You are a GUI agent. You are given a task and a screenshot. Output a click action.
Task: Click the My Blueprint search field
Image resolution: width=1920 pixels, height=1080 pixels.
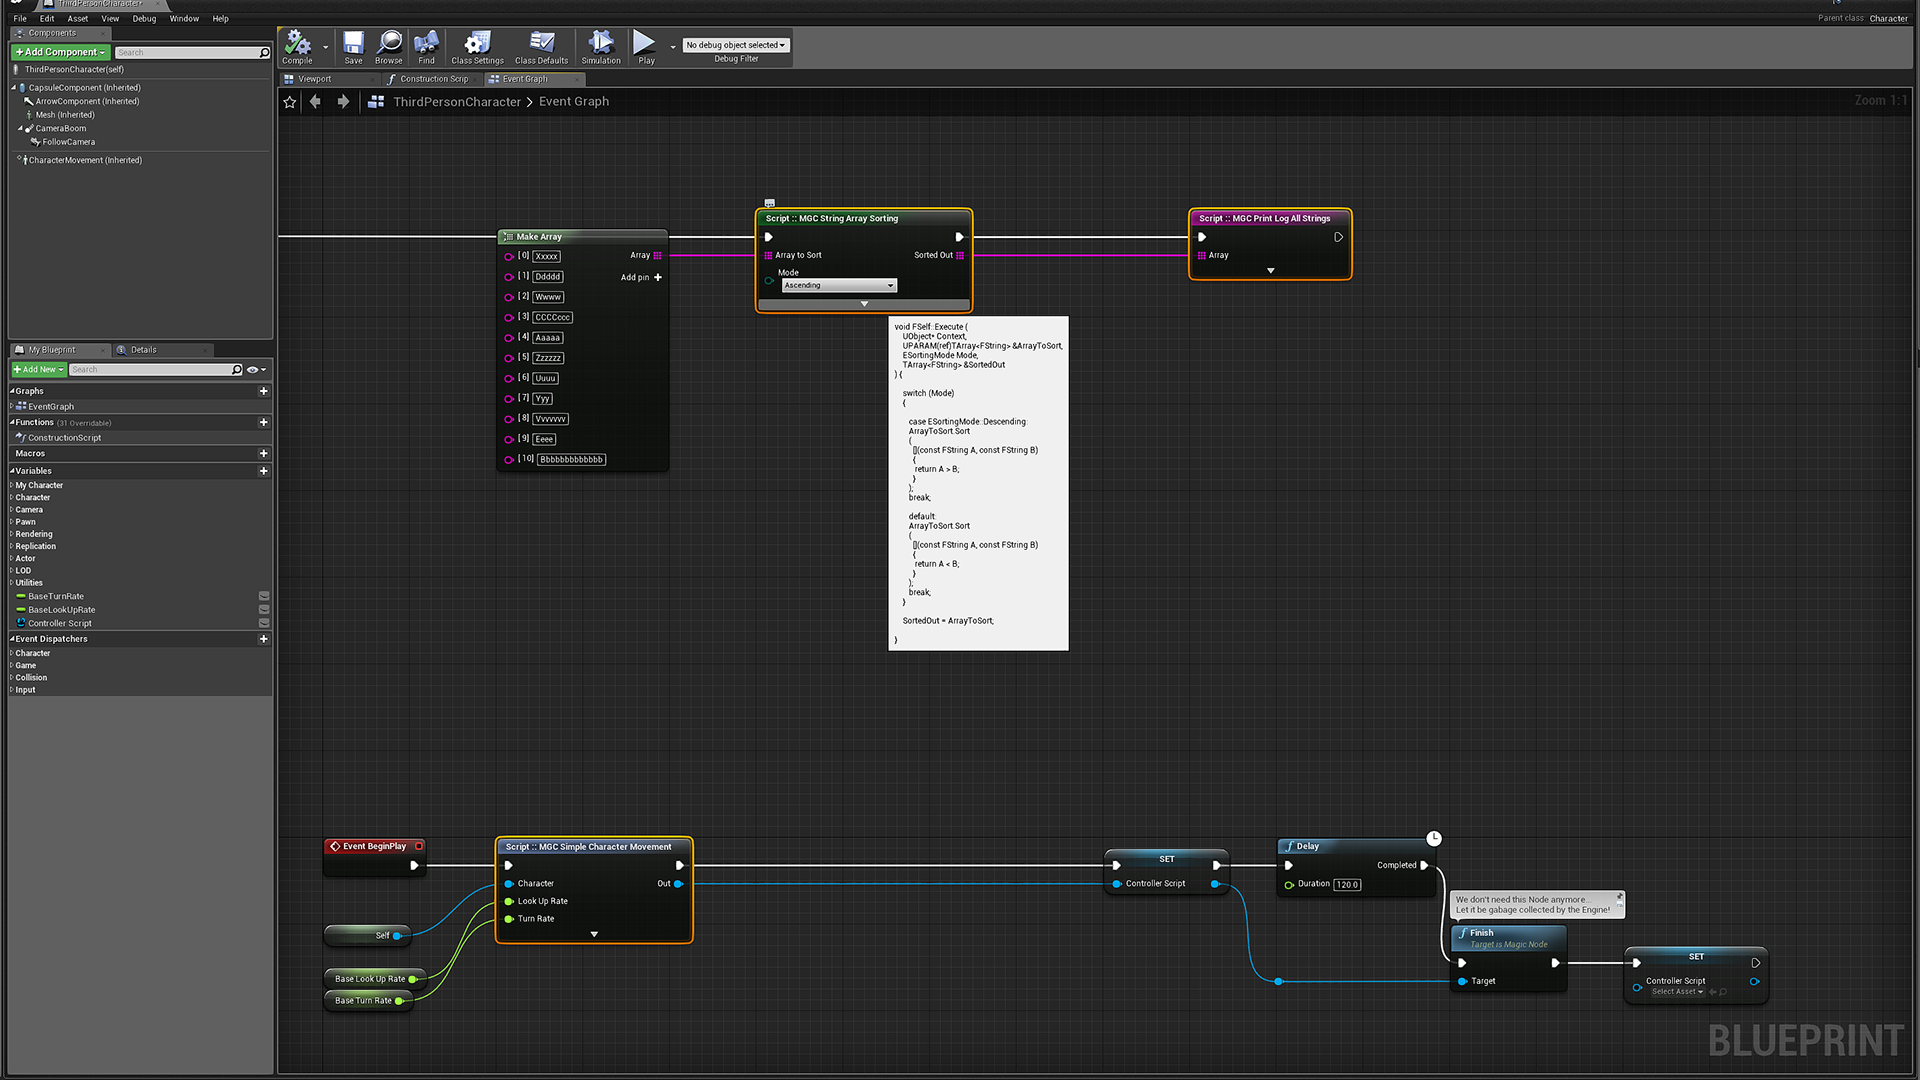click(156, 370)
